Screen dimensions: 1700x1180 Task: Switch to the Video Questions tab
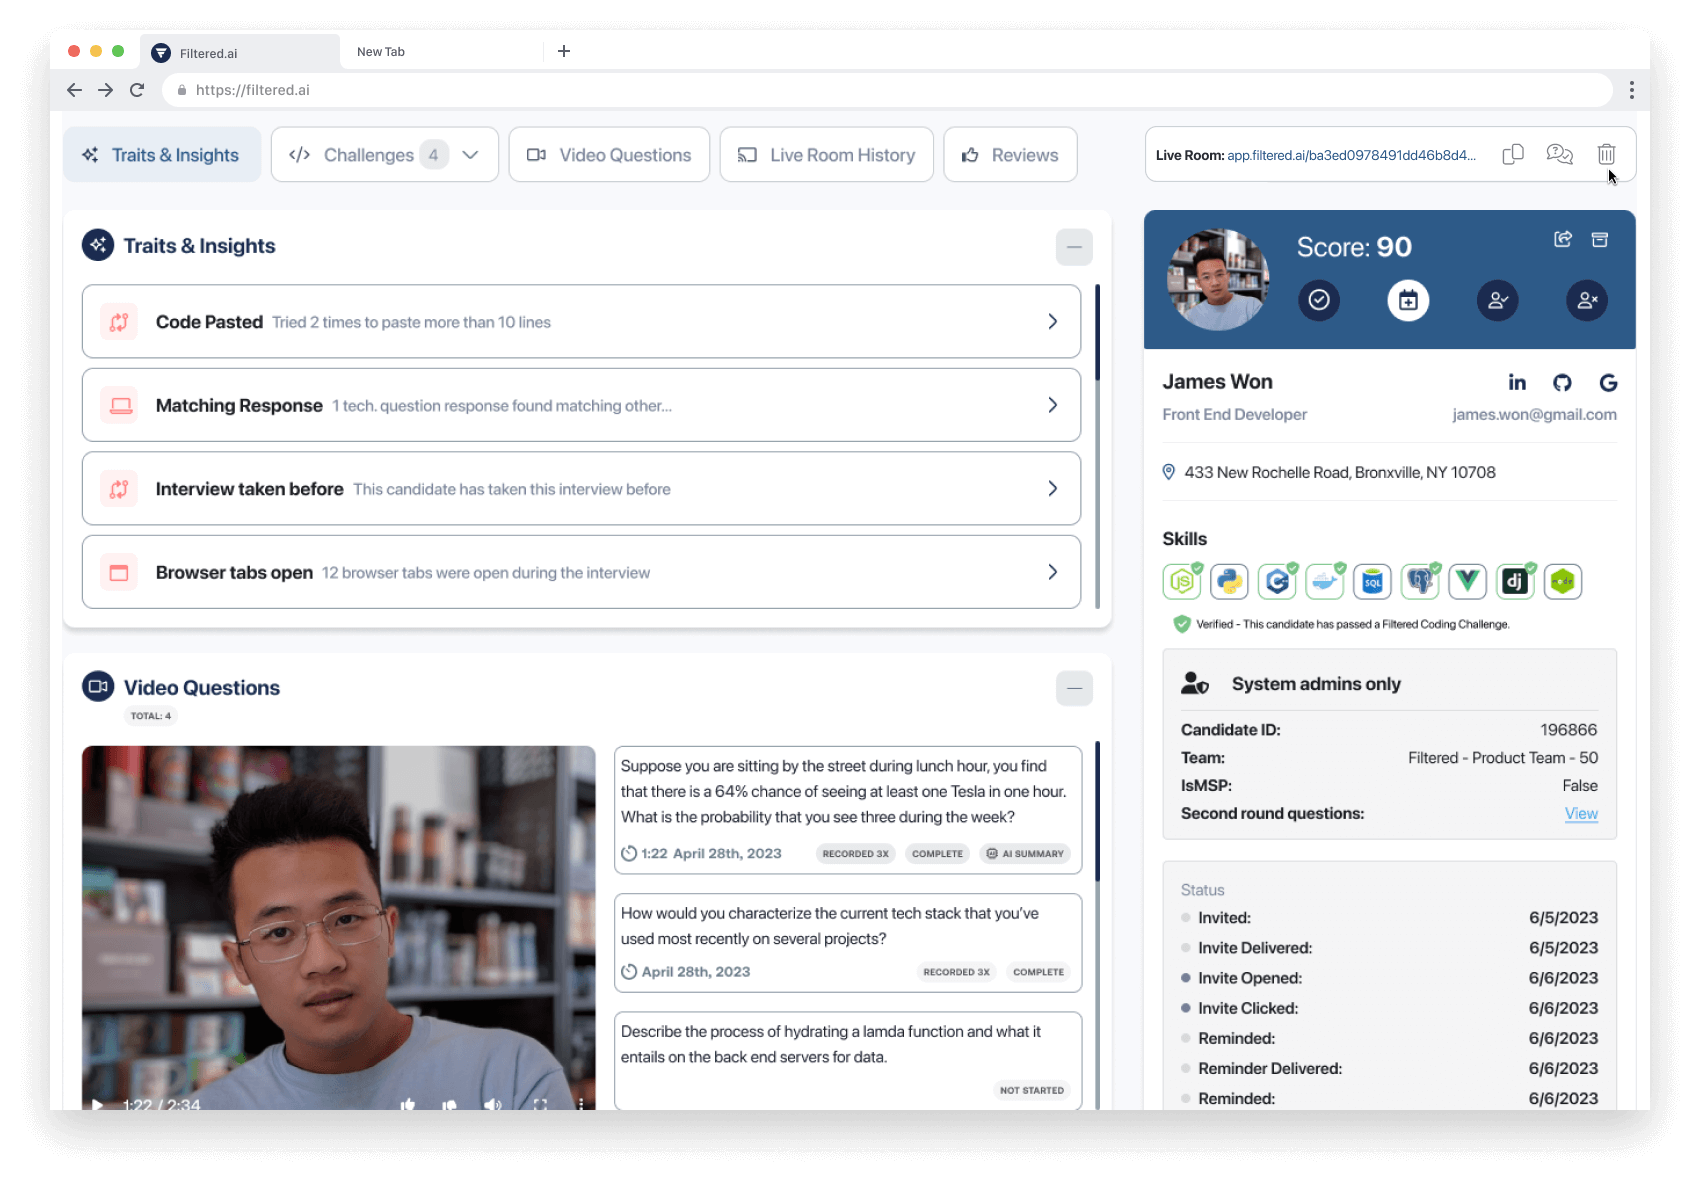pos(609,155)
